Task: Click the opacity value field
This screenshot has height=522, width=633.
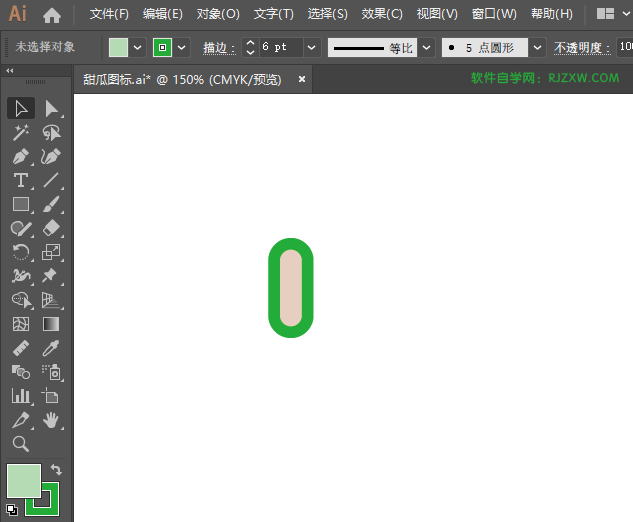Action: [625, 48]
